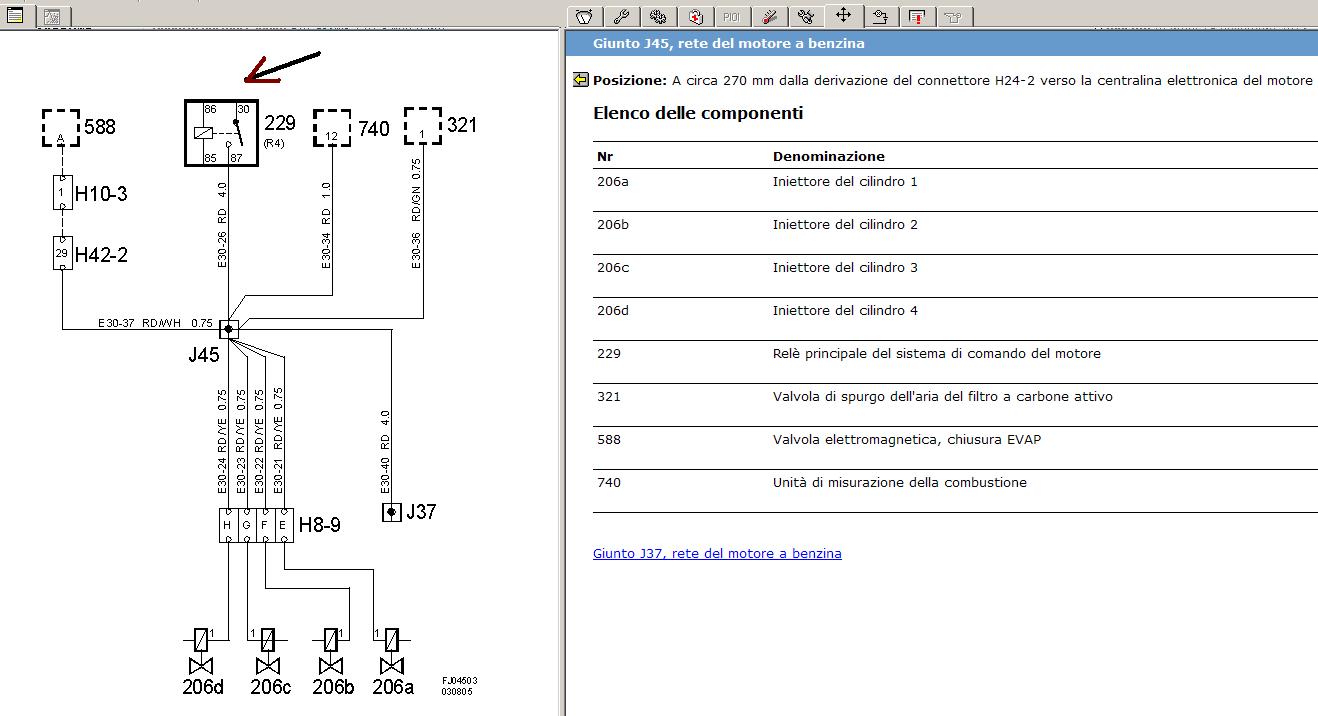The height and width of the screenshot is (716, 1318).
Task: Select component 588 box in diagram
Action: (x=61, y=127)
